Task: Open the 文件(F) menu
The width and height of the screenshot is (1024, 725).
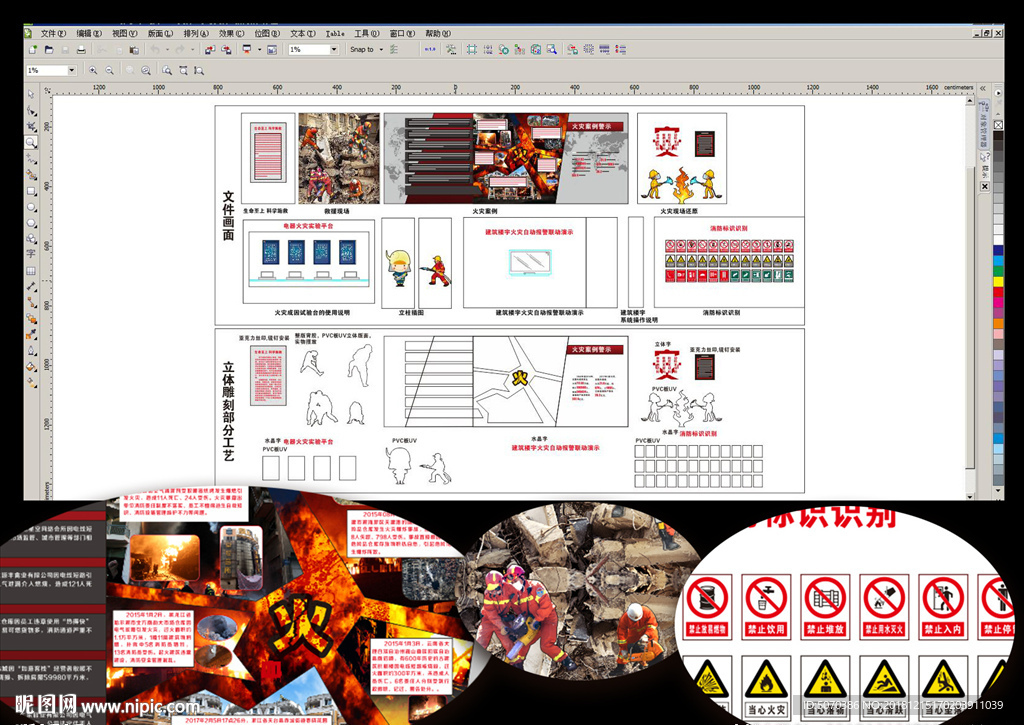Action: pyautogui.click(x=53, y=33)
